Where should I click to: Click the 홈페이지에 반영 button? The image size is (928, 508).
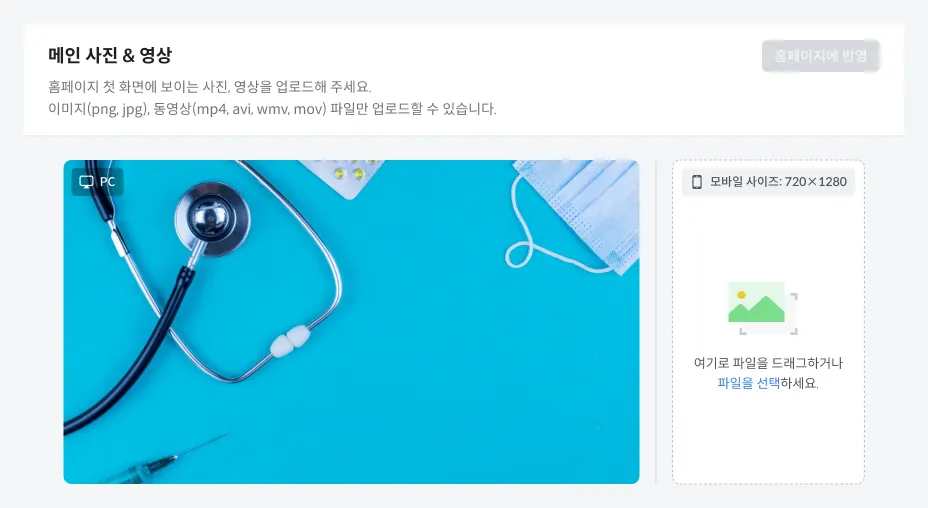821,56
